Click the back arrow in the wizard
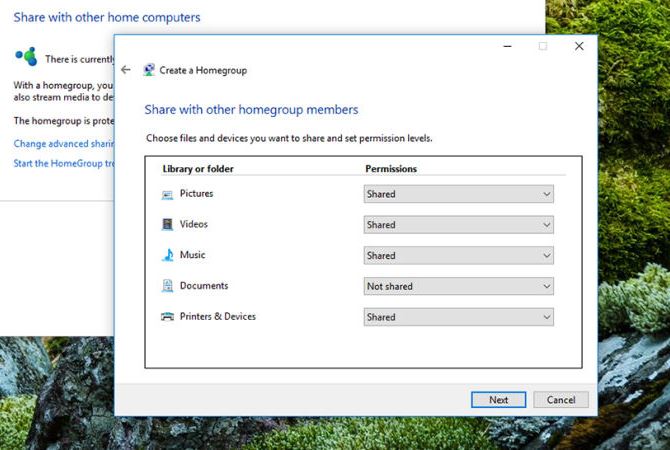Viewport: 670px width, 450px height. click(x=126, y=70)
